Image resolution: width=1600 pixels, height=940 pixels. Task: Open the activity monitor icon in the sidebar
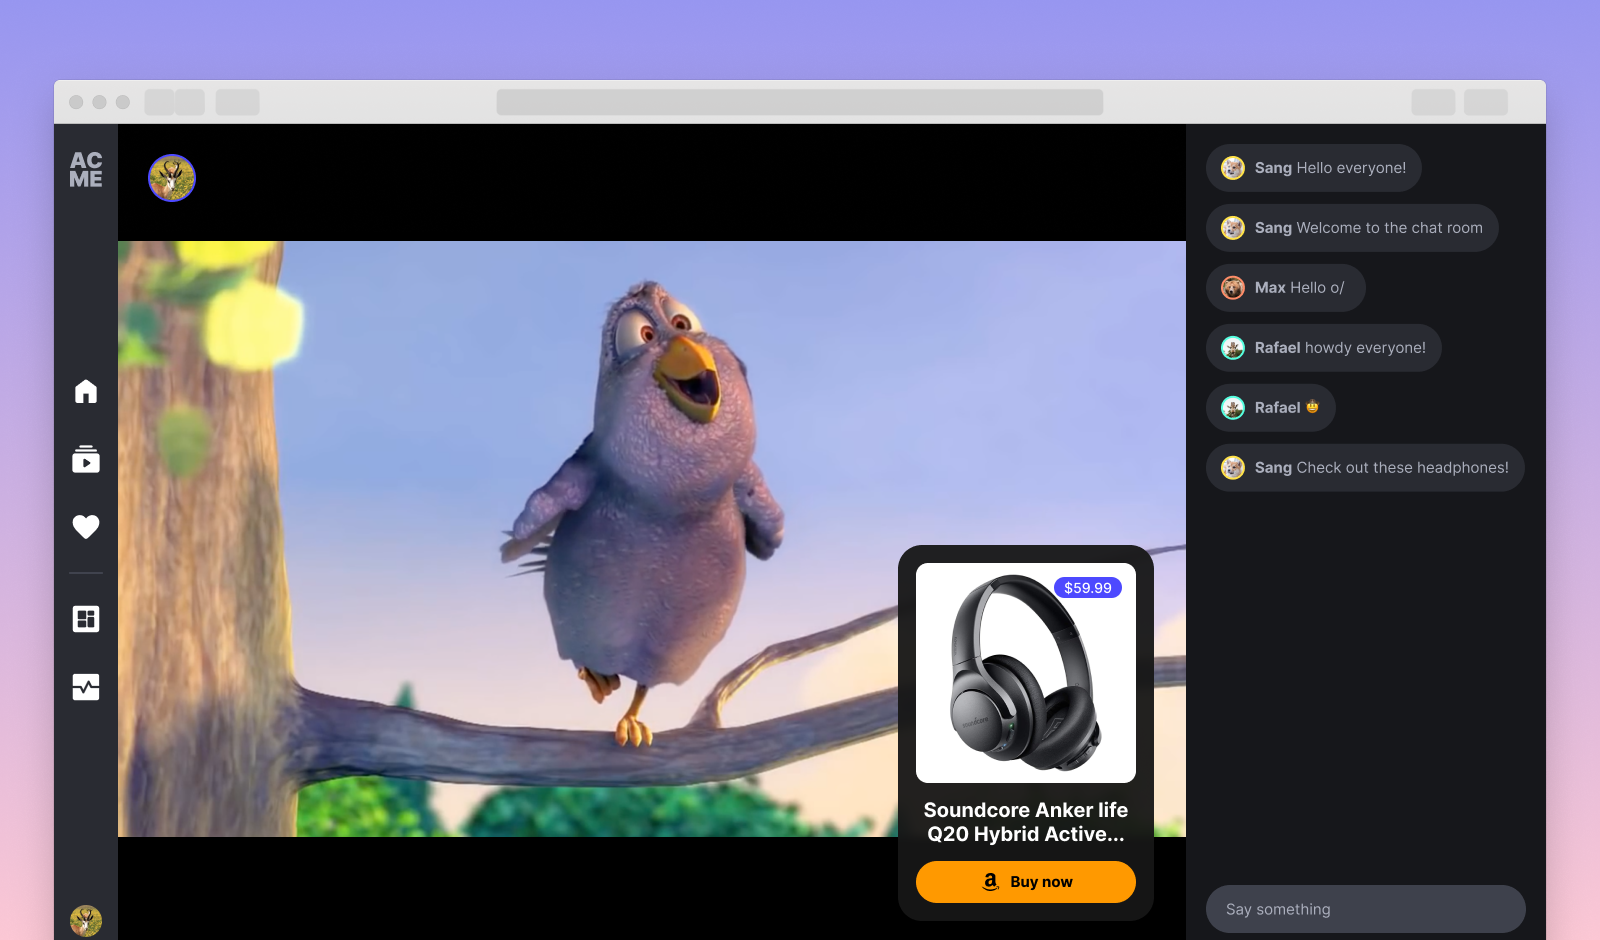point(86,687)
